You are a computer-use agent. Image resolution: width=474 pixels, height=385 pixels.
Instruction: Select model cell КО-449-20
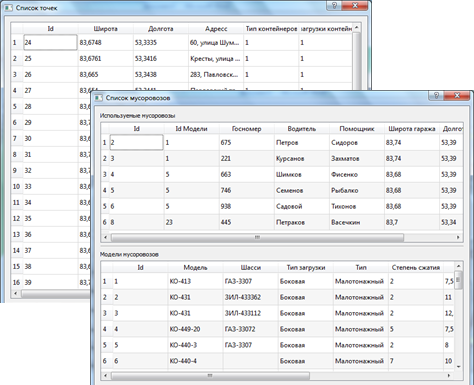[195, 329]
